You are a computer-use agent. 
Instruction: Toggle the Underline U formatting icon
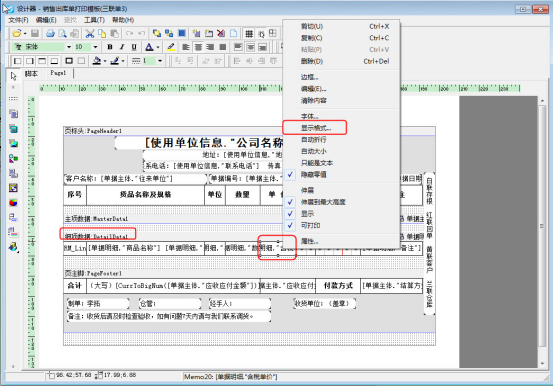(134, 47)
